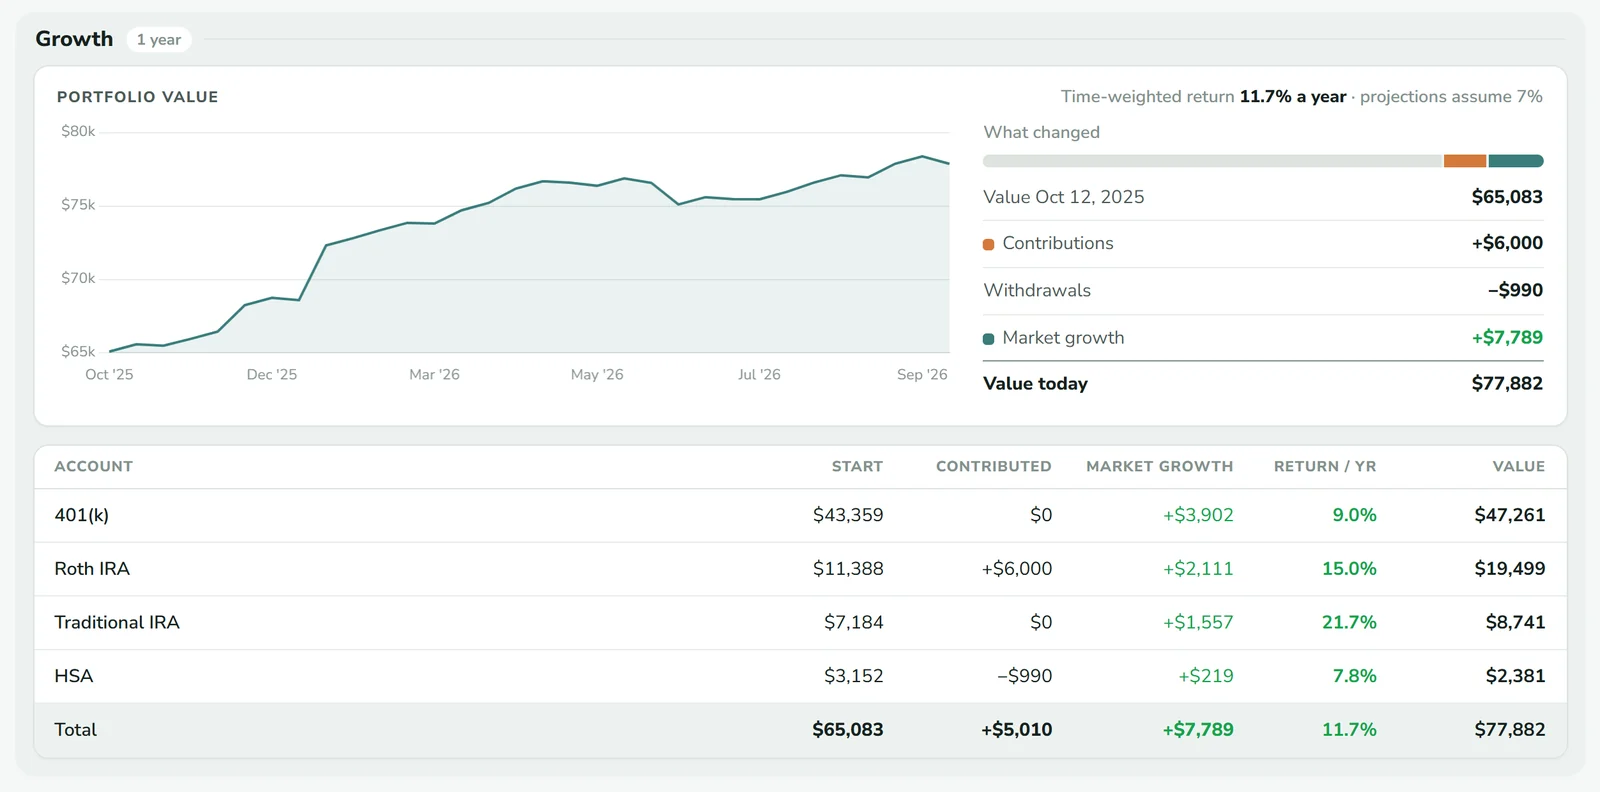Click the Total contributed +$5,010
The width and height of the screenshot is (1600, 792).
pyautogui.click(x=1016, y=730)
